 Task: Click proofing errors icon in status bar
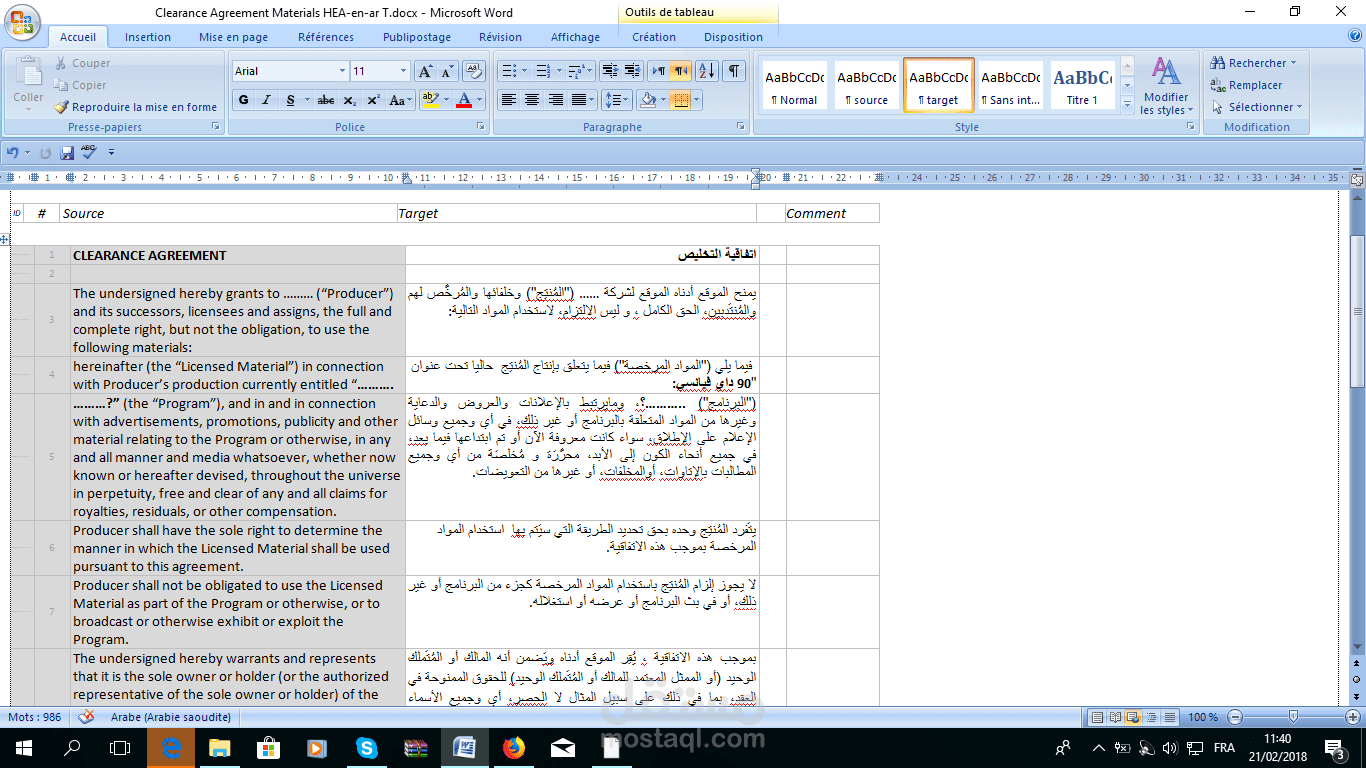point(87,717)
